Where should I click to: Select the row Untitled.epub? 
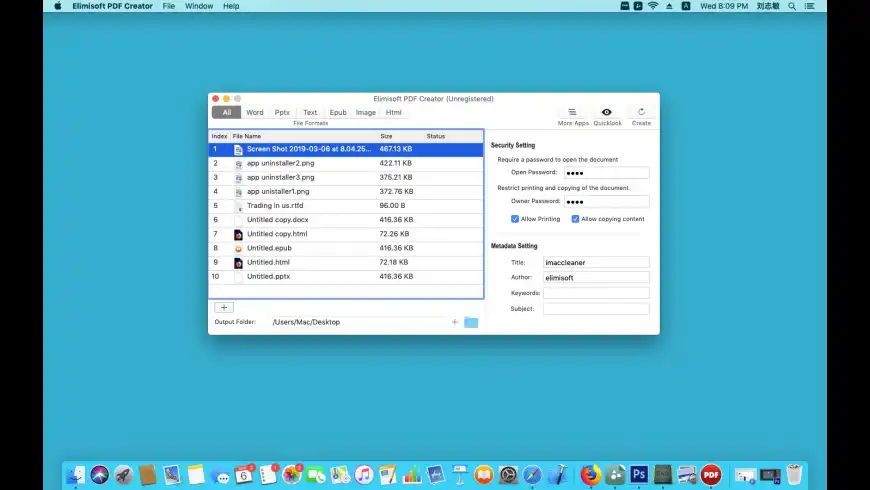pyautogui.click(x=346, y=248)
